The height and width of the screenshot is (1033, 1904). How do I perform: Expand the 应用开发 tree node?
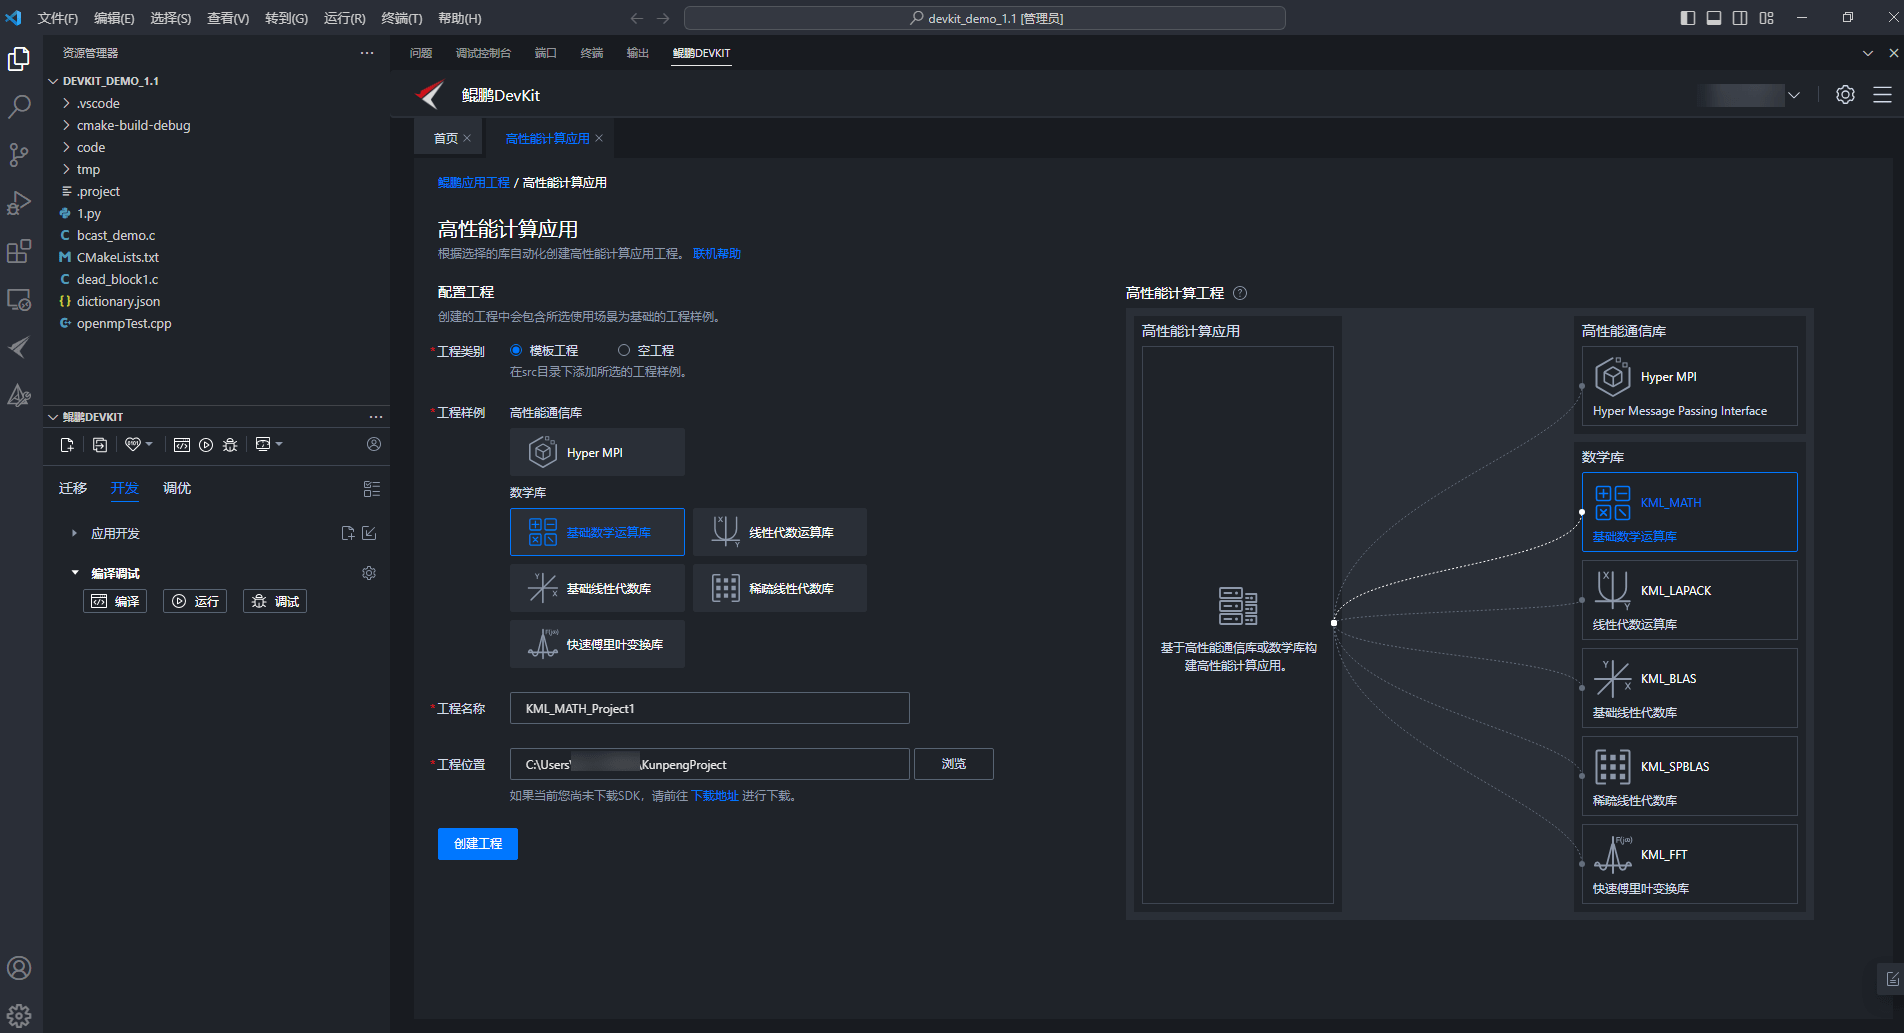point(74,533)
